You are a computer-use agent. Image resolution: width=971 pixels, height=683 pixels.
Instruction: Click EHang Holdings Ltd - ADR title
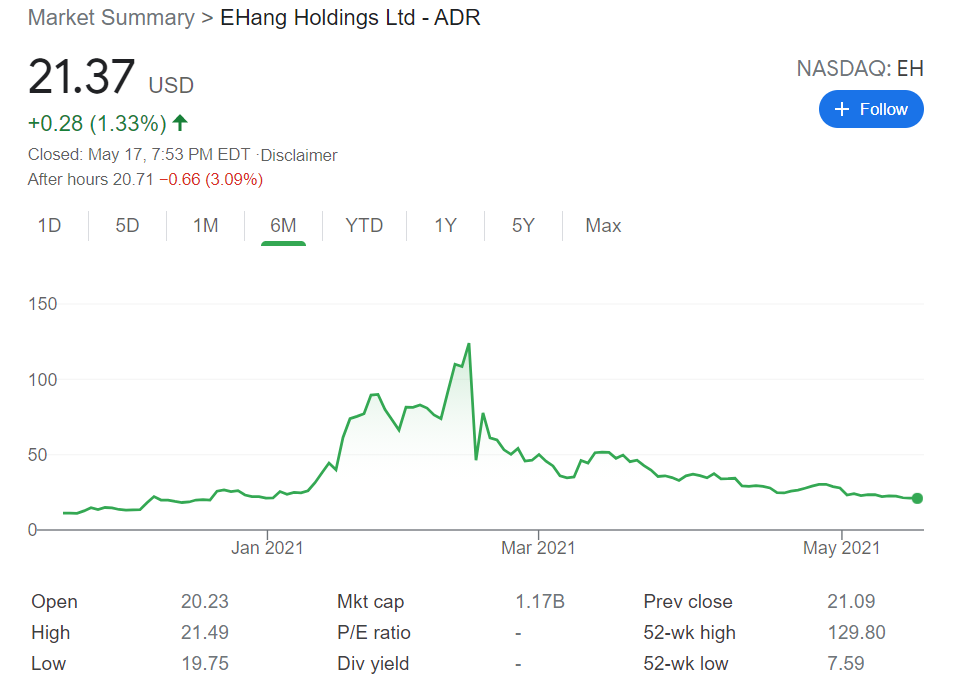pos(351,18)
